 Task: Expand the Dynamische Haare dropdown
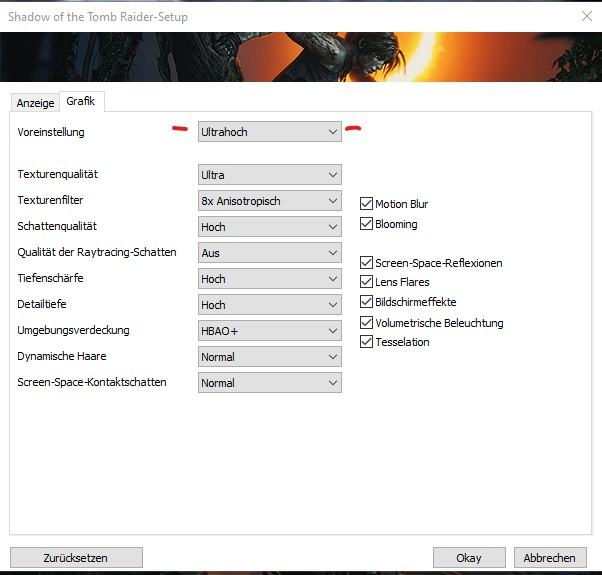[x=270, y=357]
